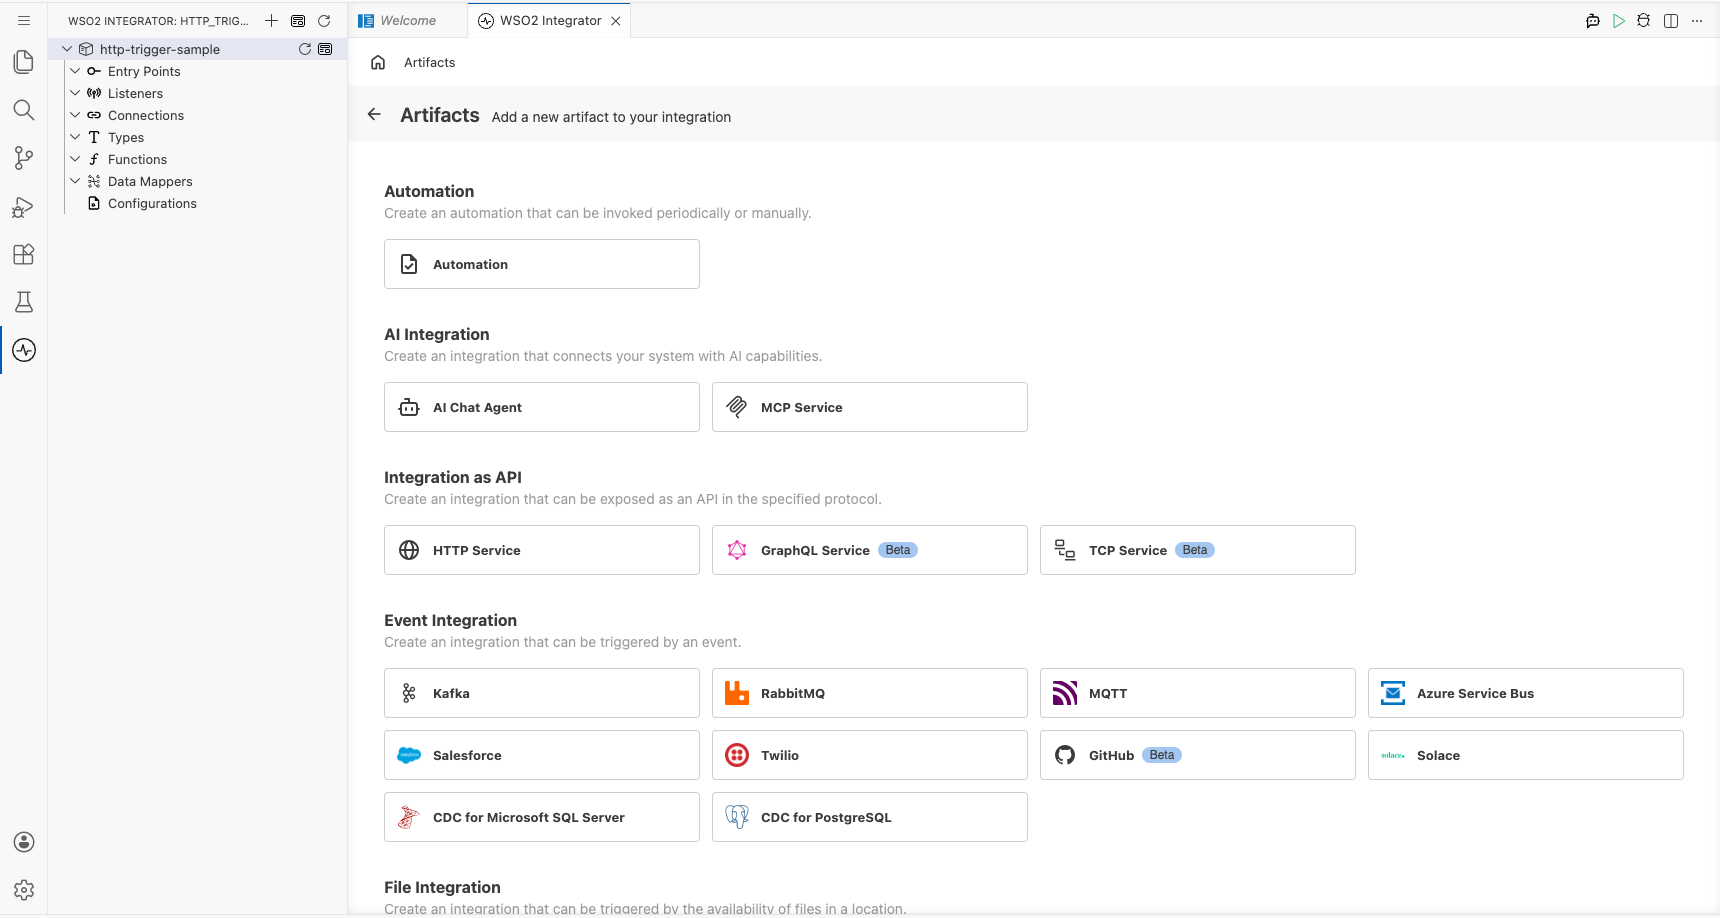Choose the Kafka event integration
The image size is (1720, 918).
point(542,693)
